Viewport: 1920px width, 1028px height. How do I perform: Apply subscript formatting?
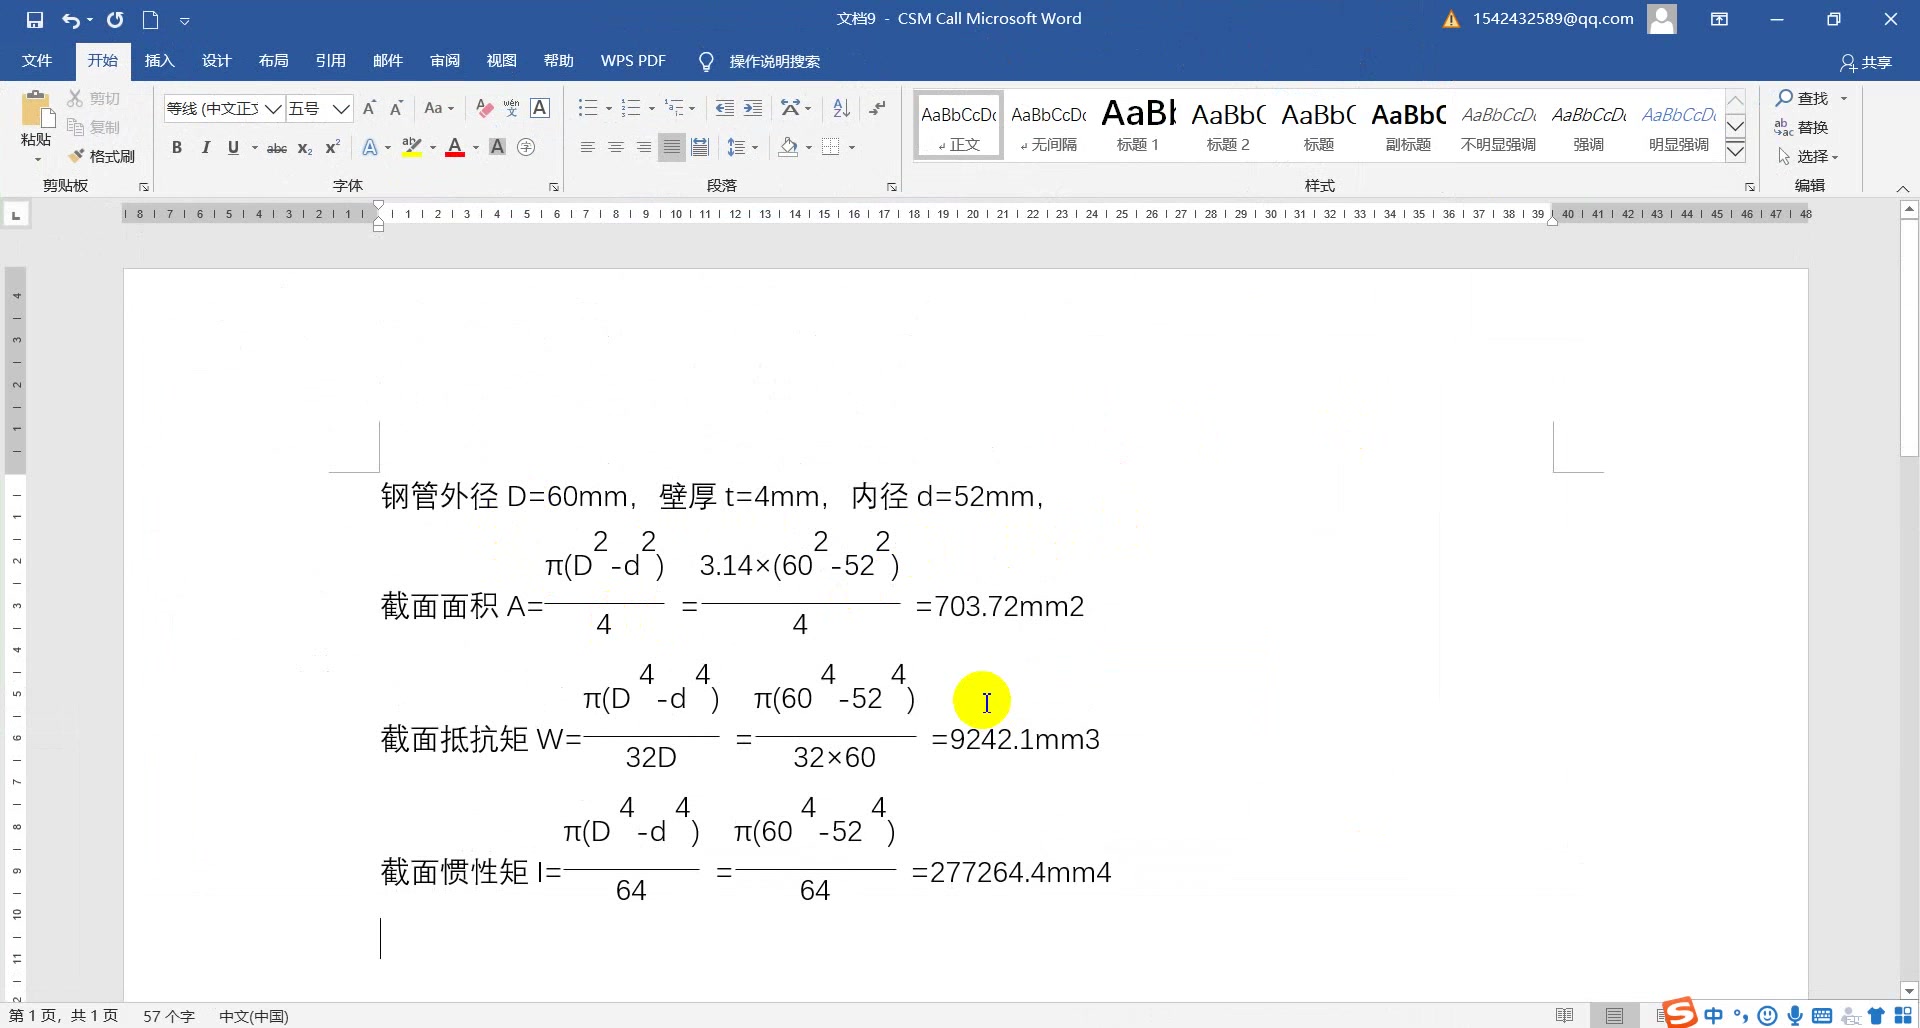pyautogui.click(x=304, y=147)
